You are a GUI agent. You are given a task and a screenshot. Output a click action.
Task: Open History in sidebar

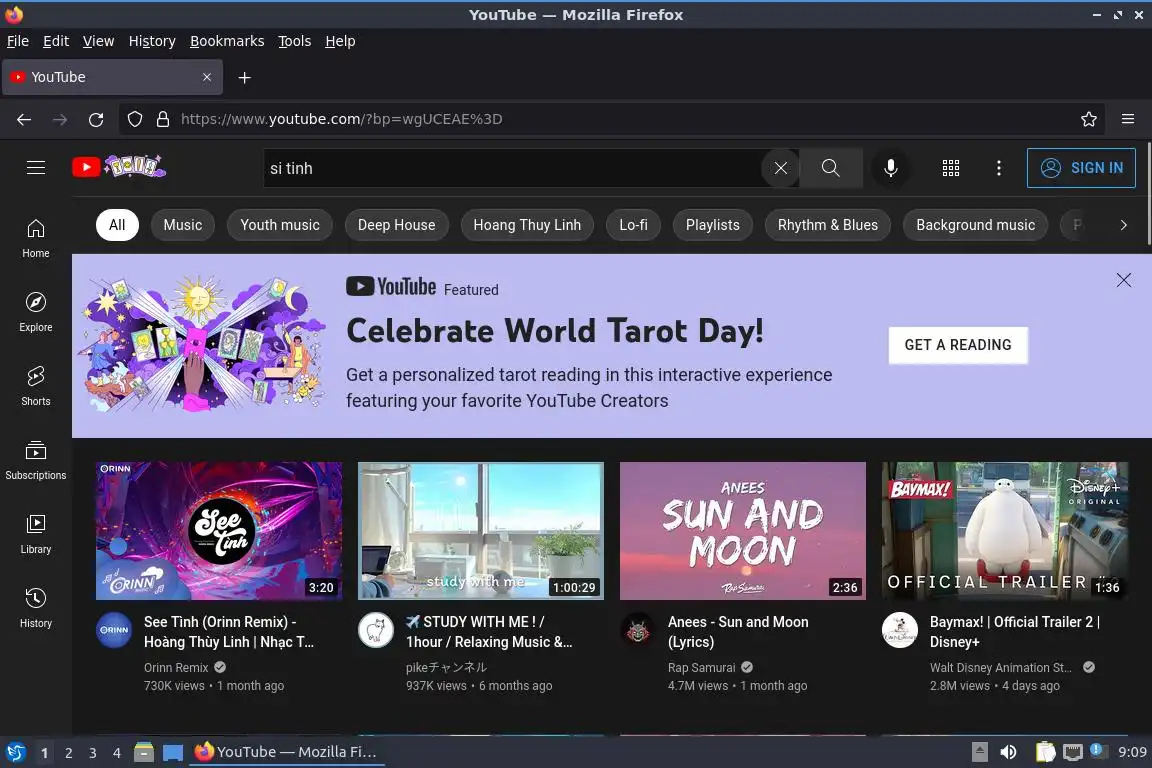click(x=35, y=609)
